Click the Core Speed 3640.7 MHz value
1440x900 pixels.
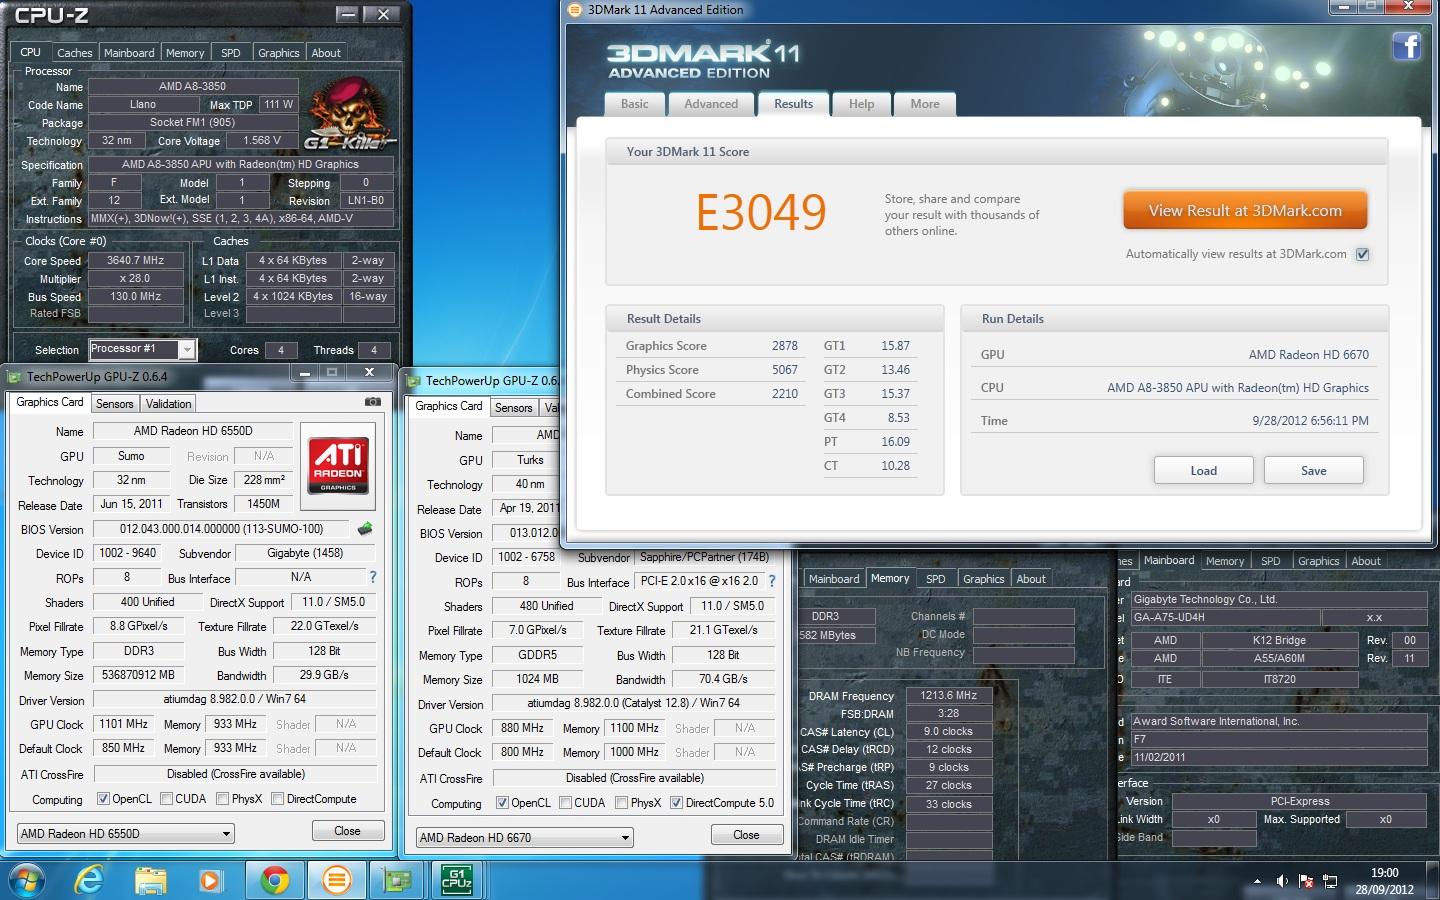coord(136,260)
